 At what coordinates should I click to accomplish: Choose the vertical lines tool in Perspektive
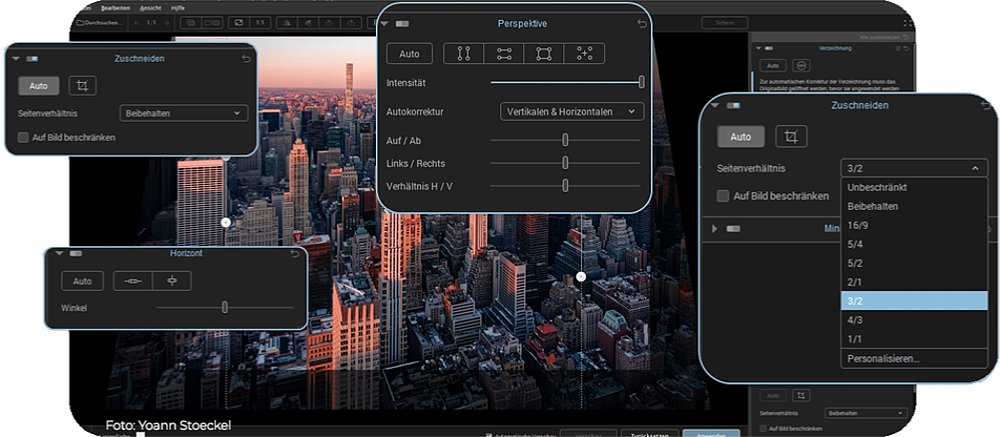[464, 54]
